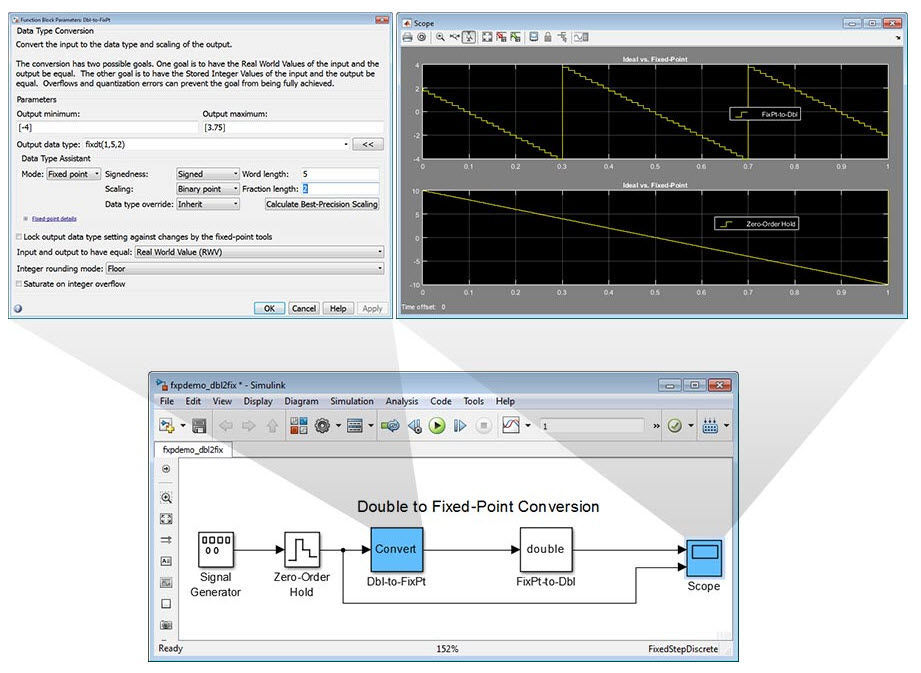Open the Signedness dropdown
The height and width of the screenshot is (673, 921).
208,174
